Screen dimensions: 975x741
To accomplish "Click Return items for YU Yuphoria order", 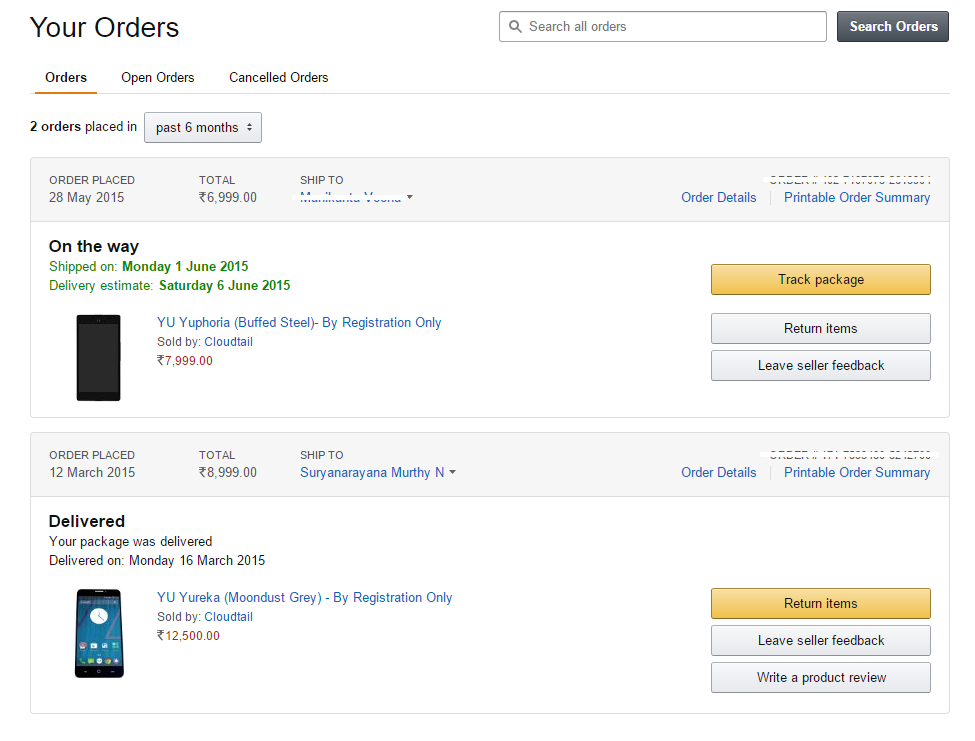I will (821, 329).
